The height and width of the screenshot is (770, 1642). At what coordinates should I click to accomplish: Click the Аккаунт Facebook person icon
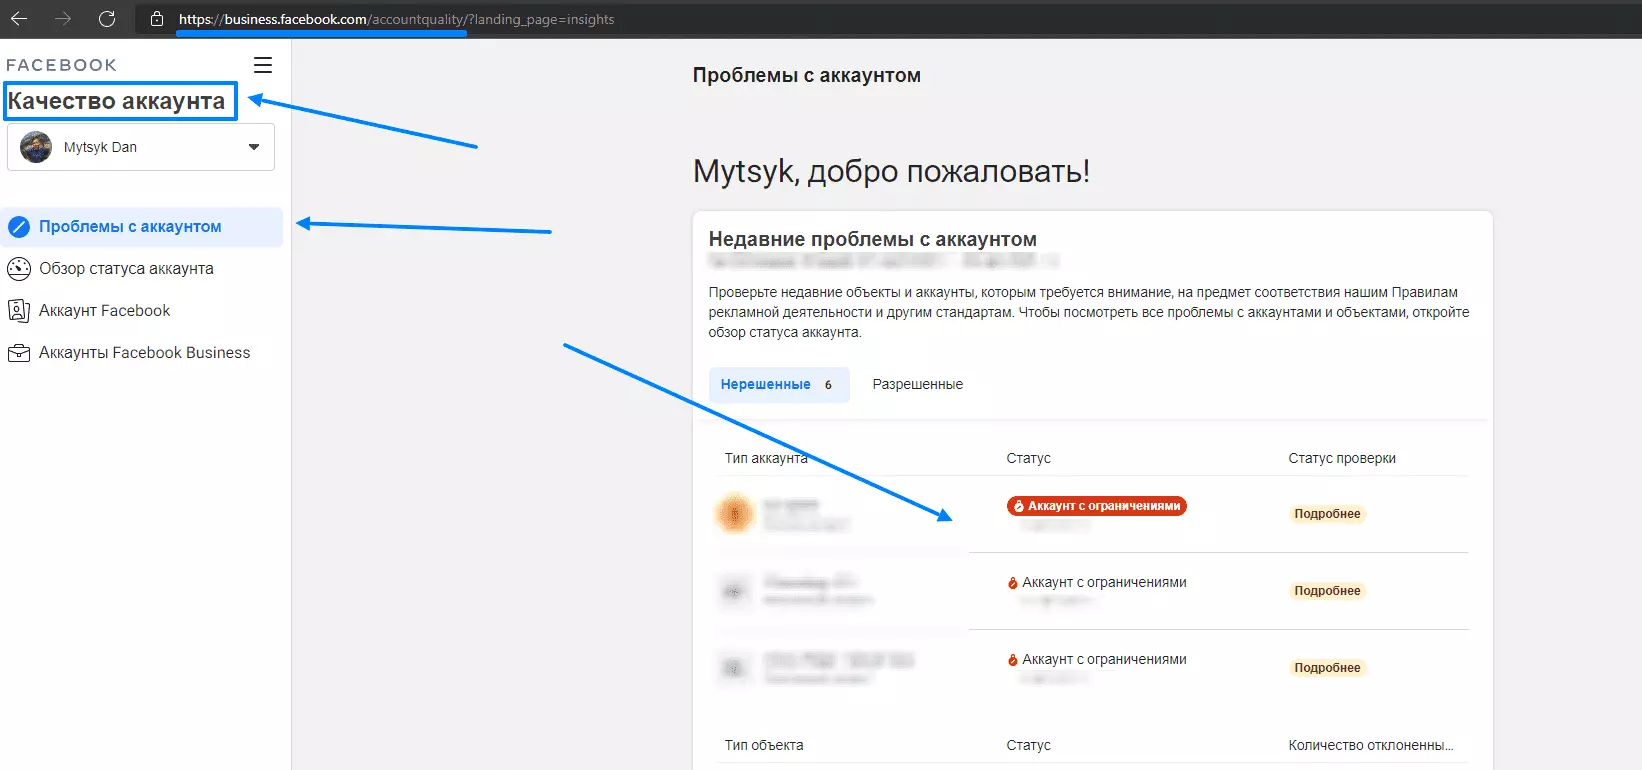(x=19, y=311)
